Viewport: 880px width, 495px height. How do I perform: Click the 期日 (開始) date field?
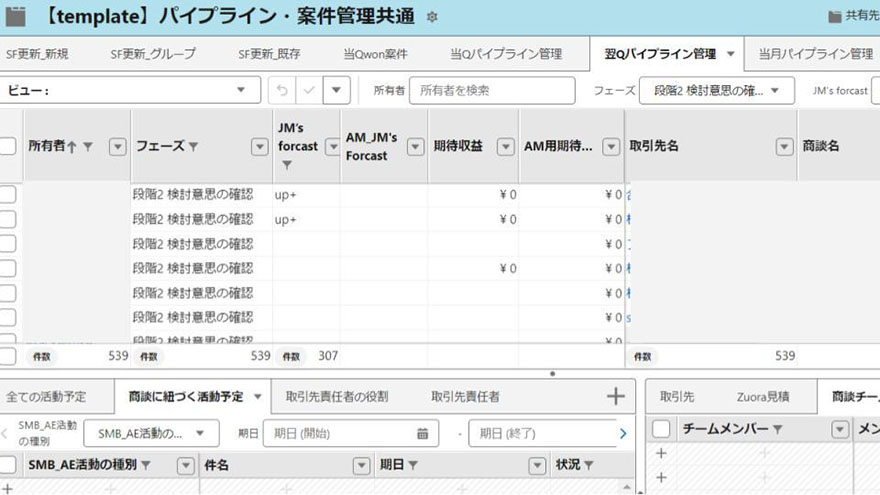[x=351, y=433]
